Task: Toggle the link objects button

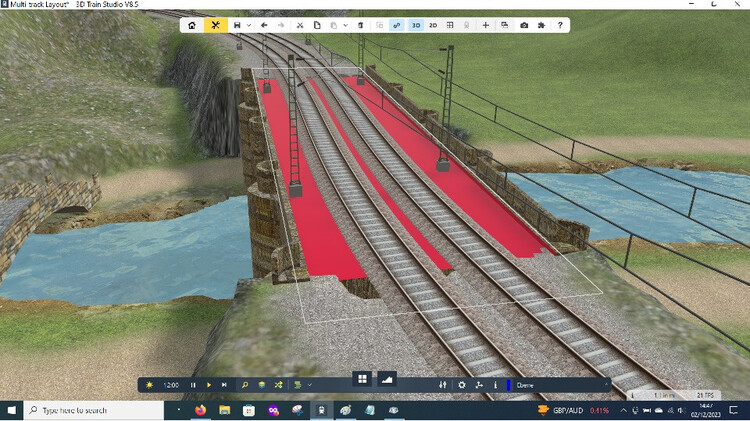Action: (397, 25)
